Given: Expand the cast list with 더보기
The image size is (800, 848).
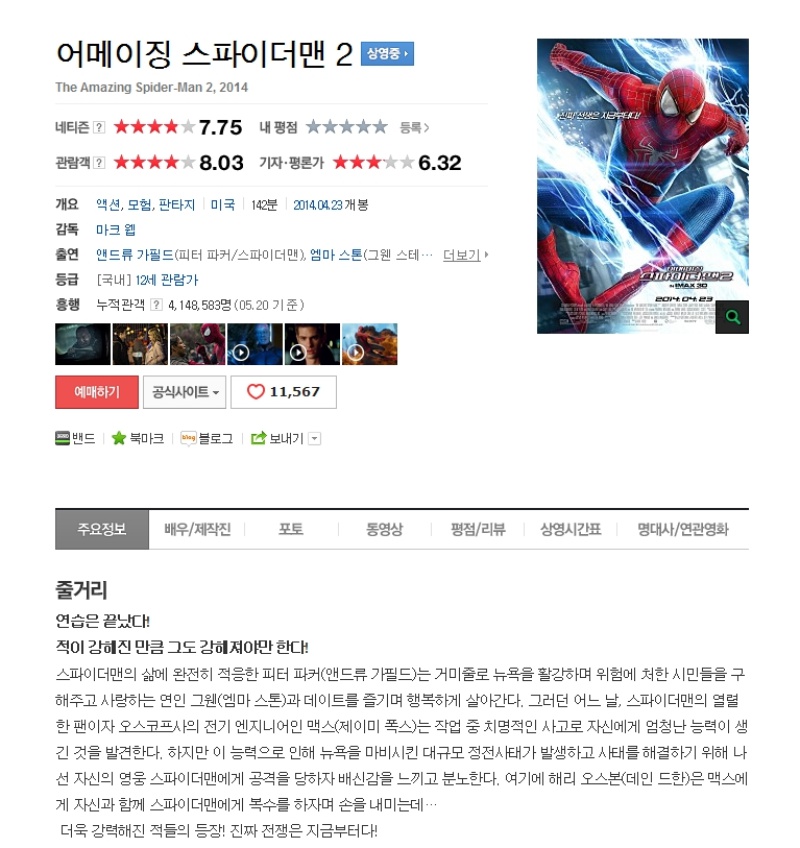Looking at the screenshot, I should [x=465, y=255].
